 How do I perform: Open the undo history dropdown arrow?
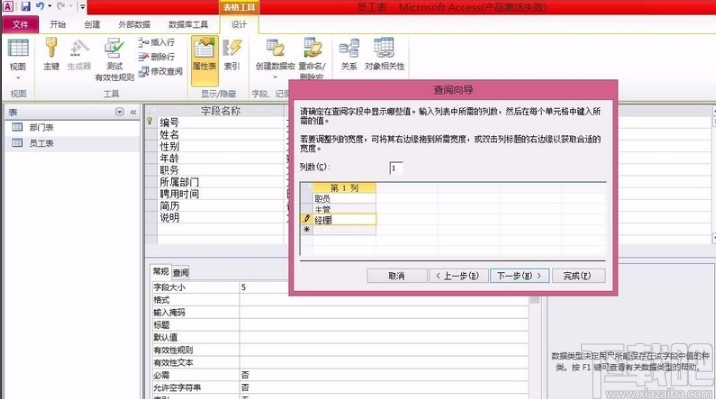(50, 6)
